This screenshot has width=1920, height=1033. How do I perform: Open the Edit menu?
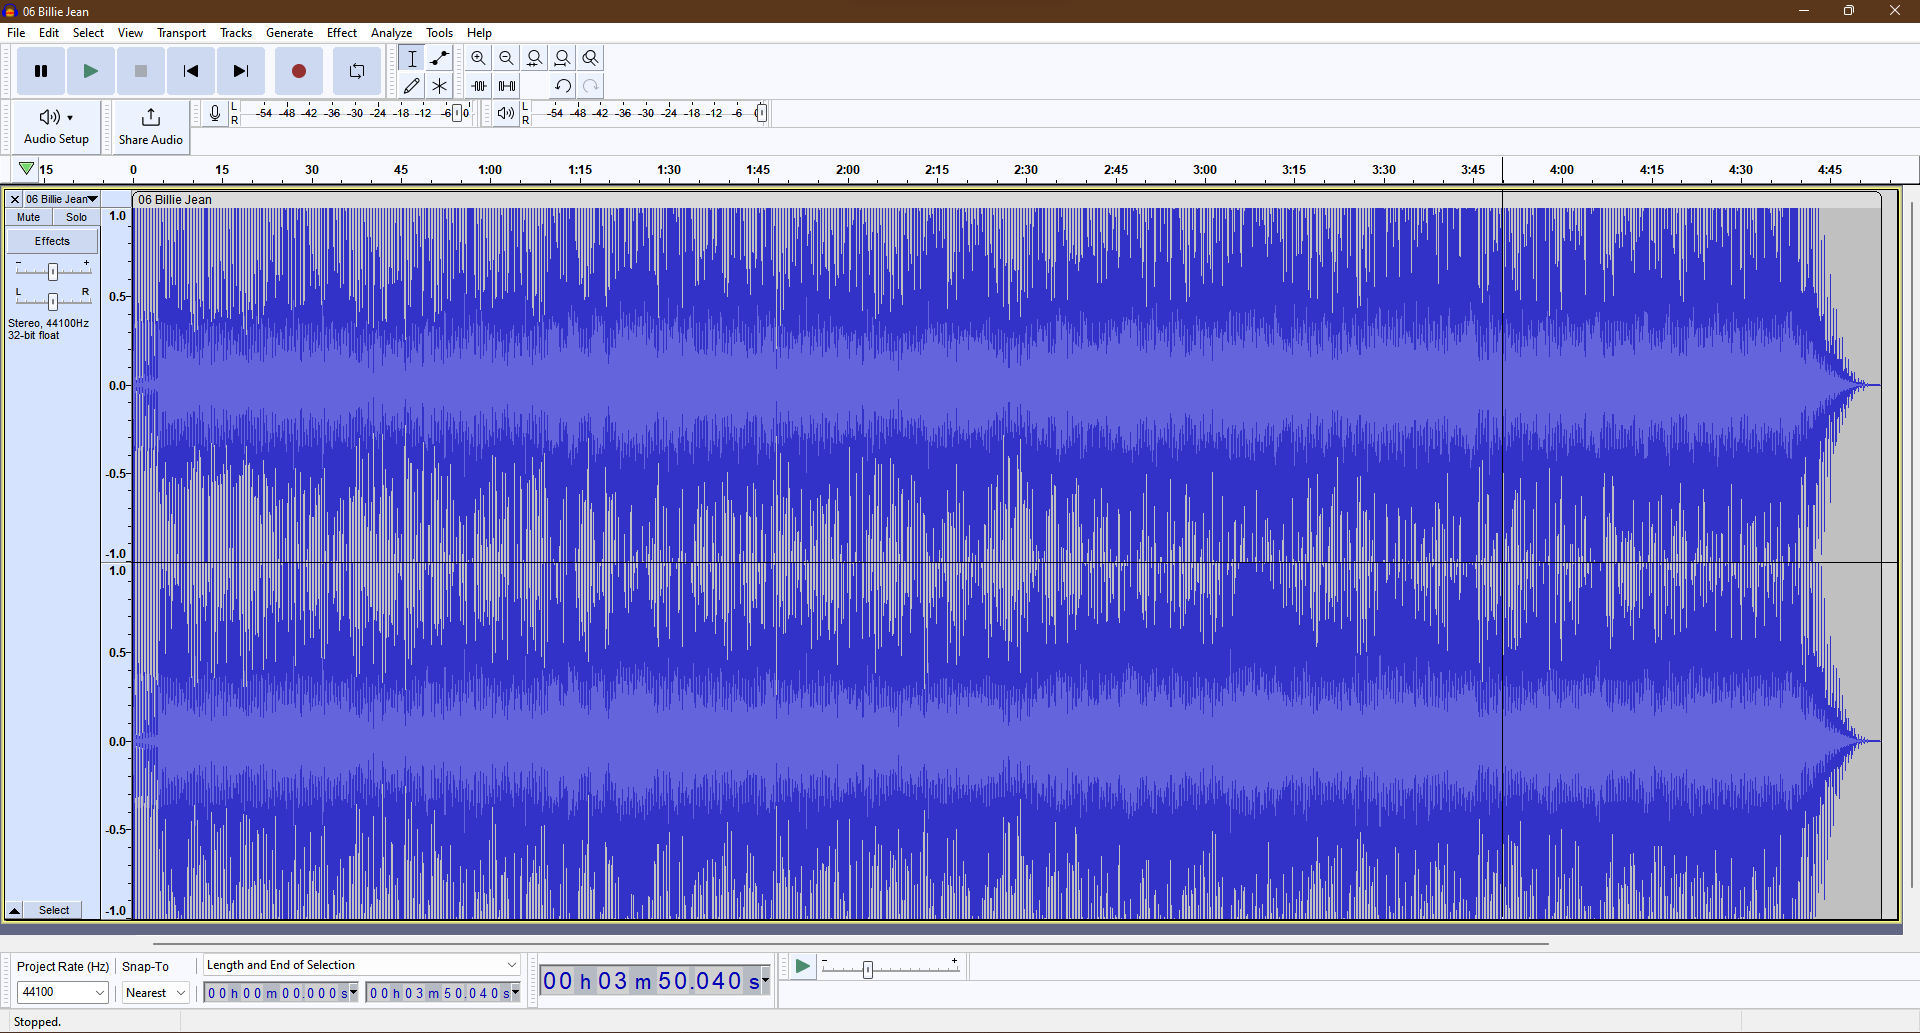point(49,33)
